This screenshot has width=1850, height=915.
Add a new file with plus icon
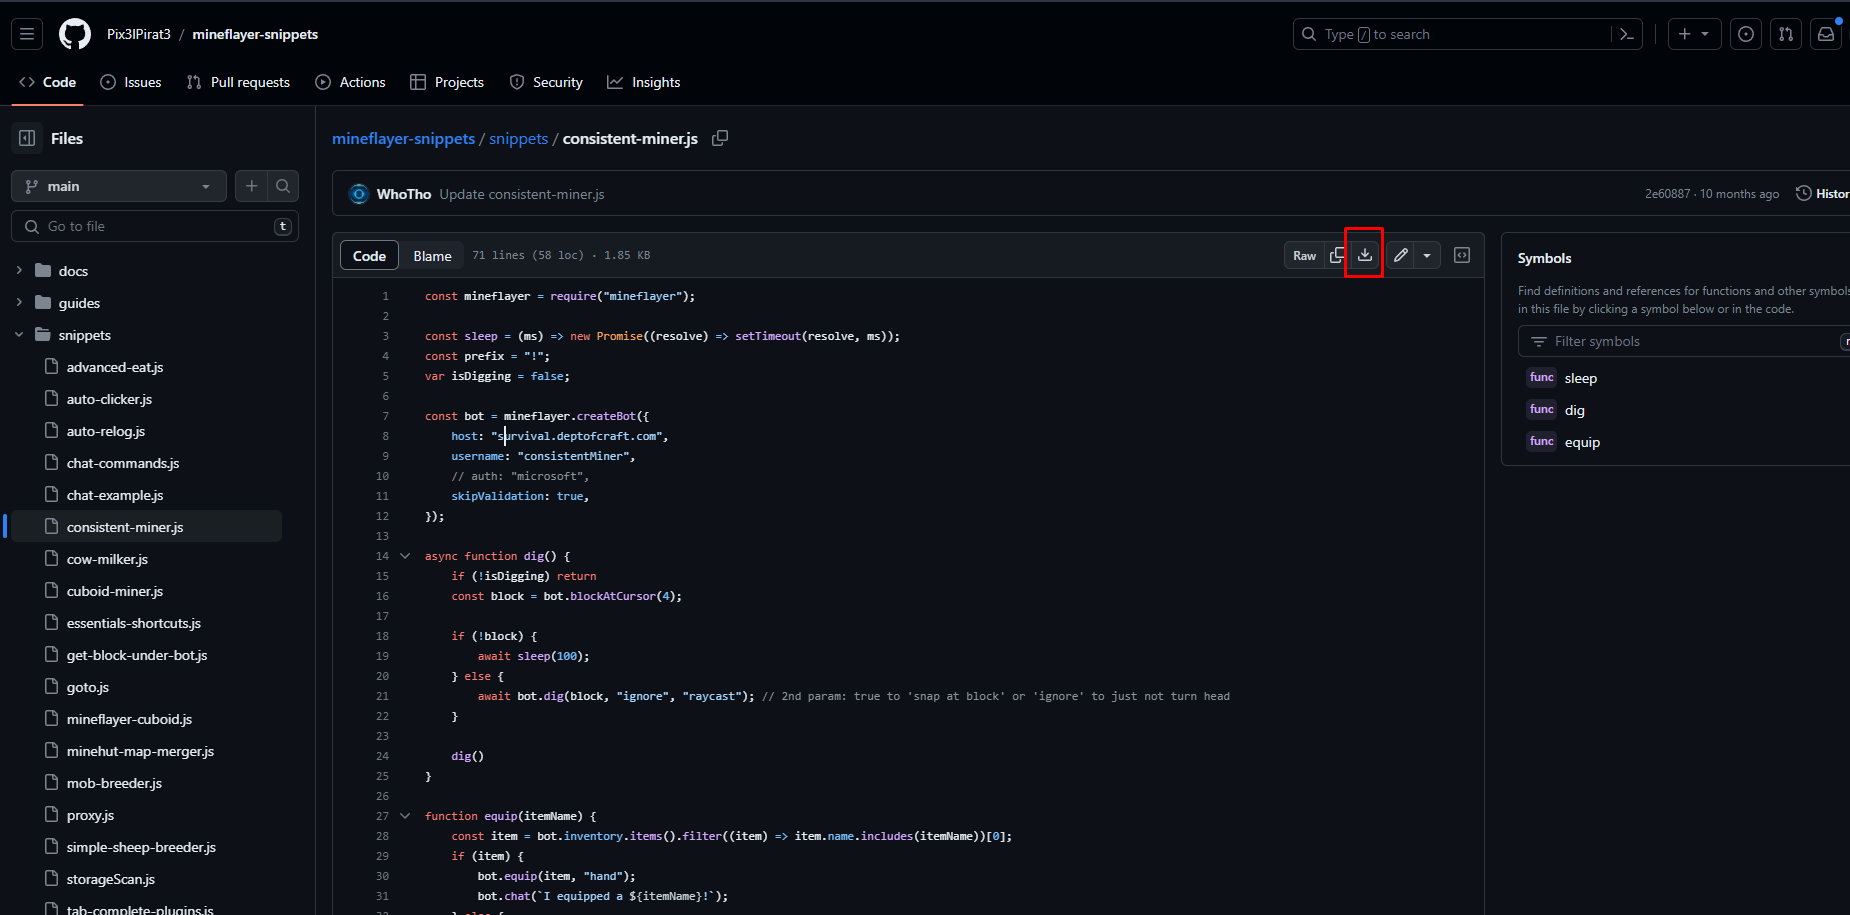pos(252,186)
